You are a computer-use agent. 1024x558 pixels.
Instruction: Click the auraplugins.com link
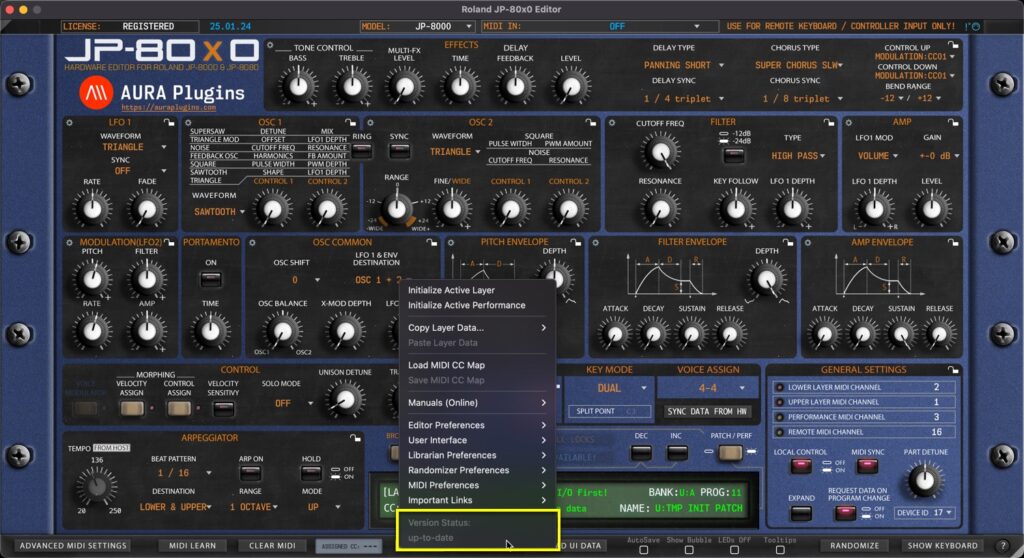(168, 108)
